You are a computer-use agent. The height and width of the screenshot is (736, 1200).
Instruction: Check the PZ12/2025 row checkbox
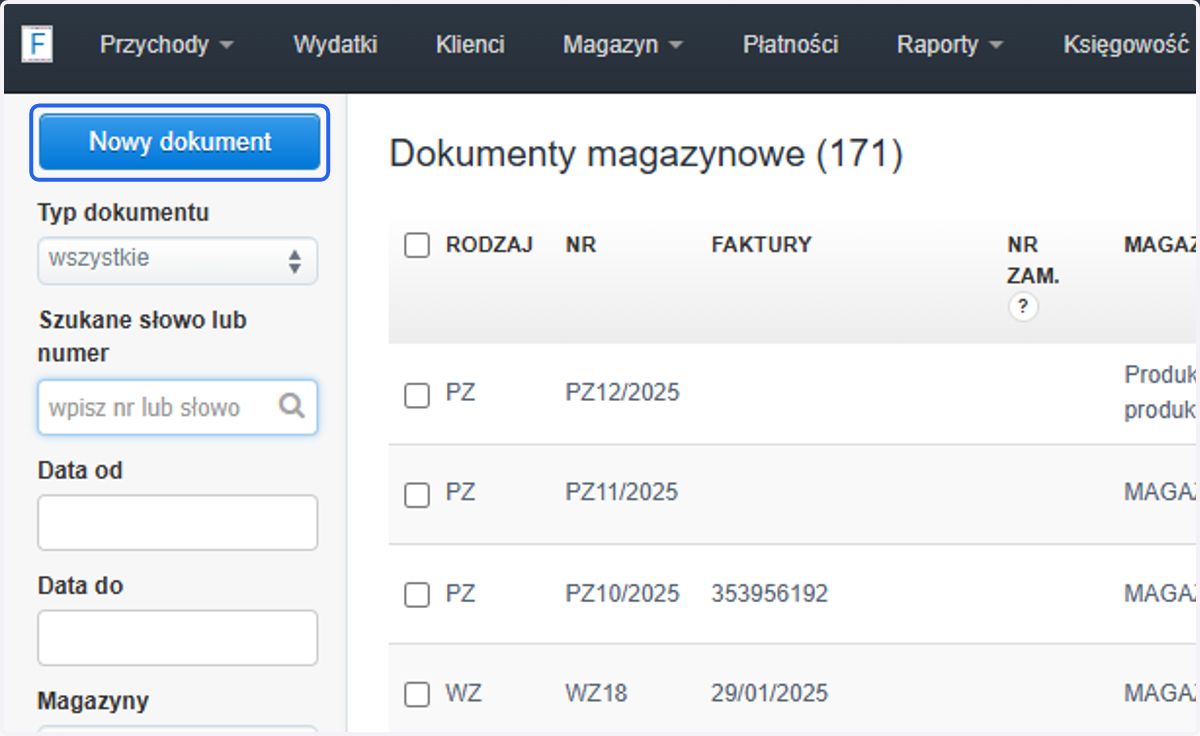(417, 395)
